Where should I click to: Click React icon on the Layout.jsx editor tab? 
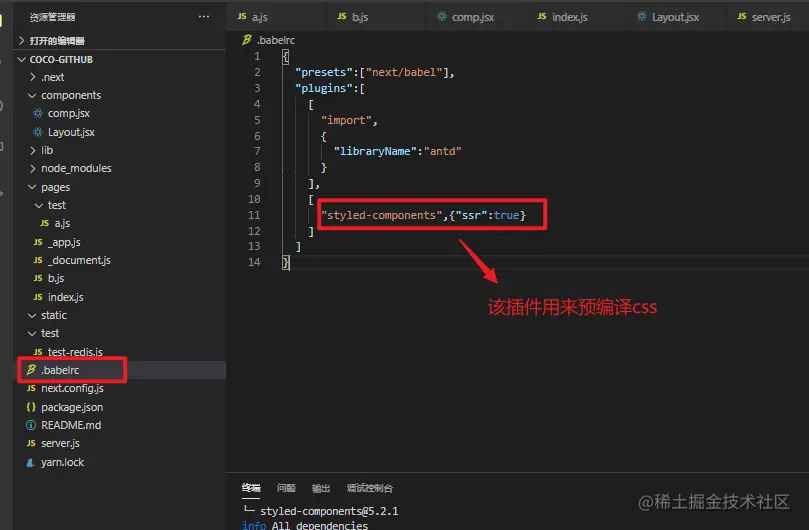coord(642,17)
